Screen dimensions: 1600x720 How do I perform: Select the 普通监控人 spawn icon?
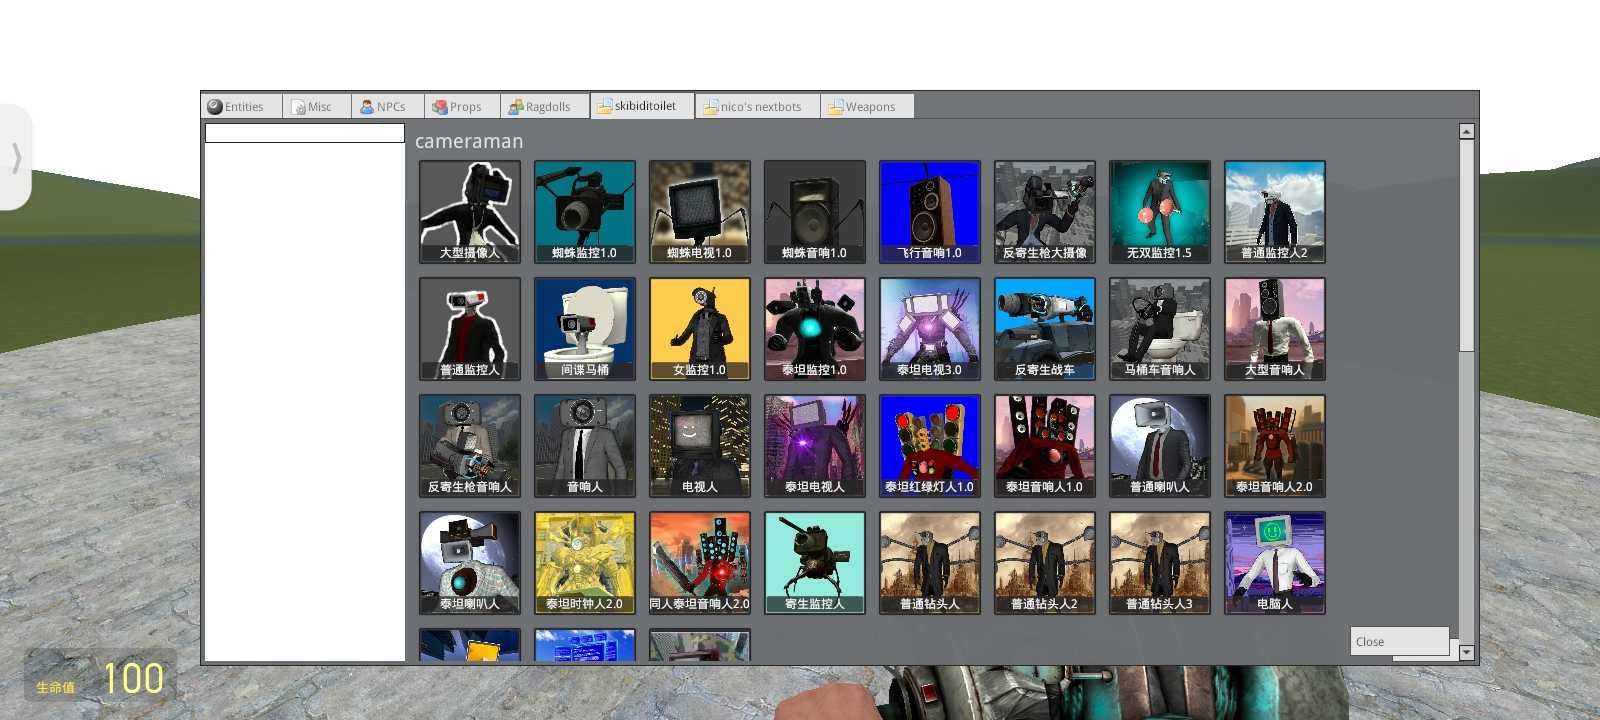(x=470, y=329)
